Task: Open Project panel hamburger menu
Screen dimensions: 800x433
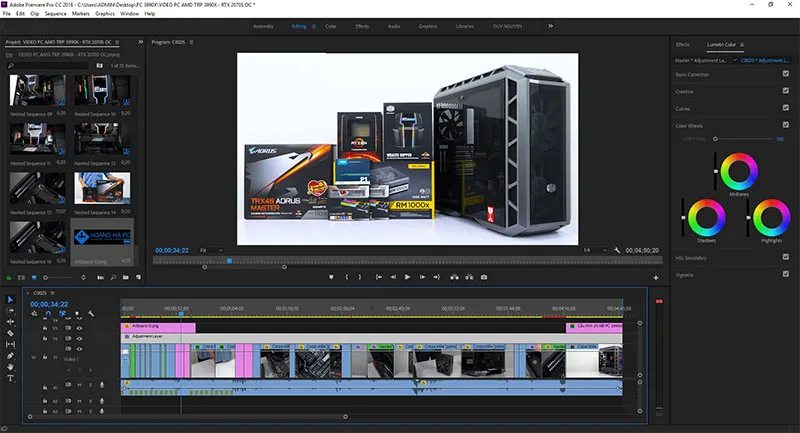Action: click(x=117, y=42)
